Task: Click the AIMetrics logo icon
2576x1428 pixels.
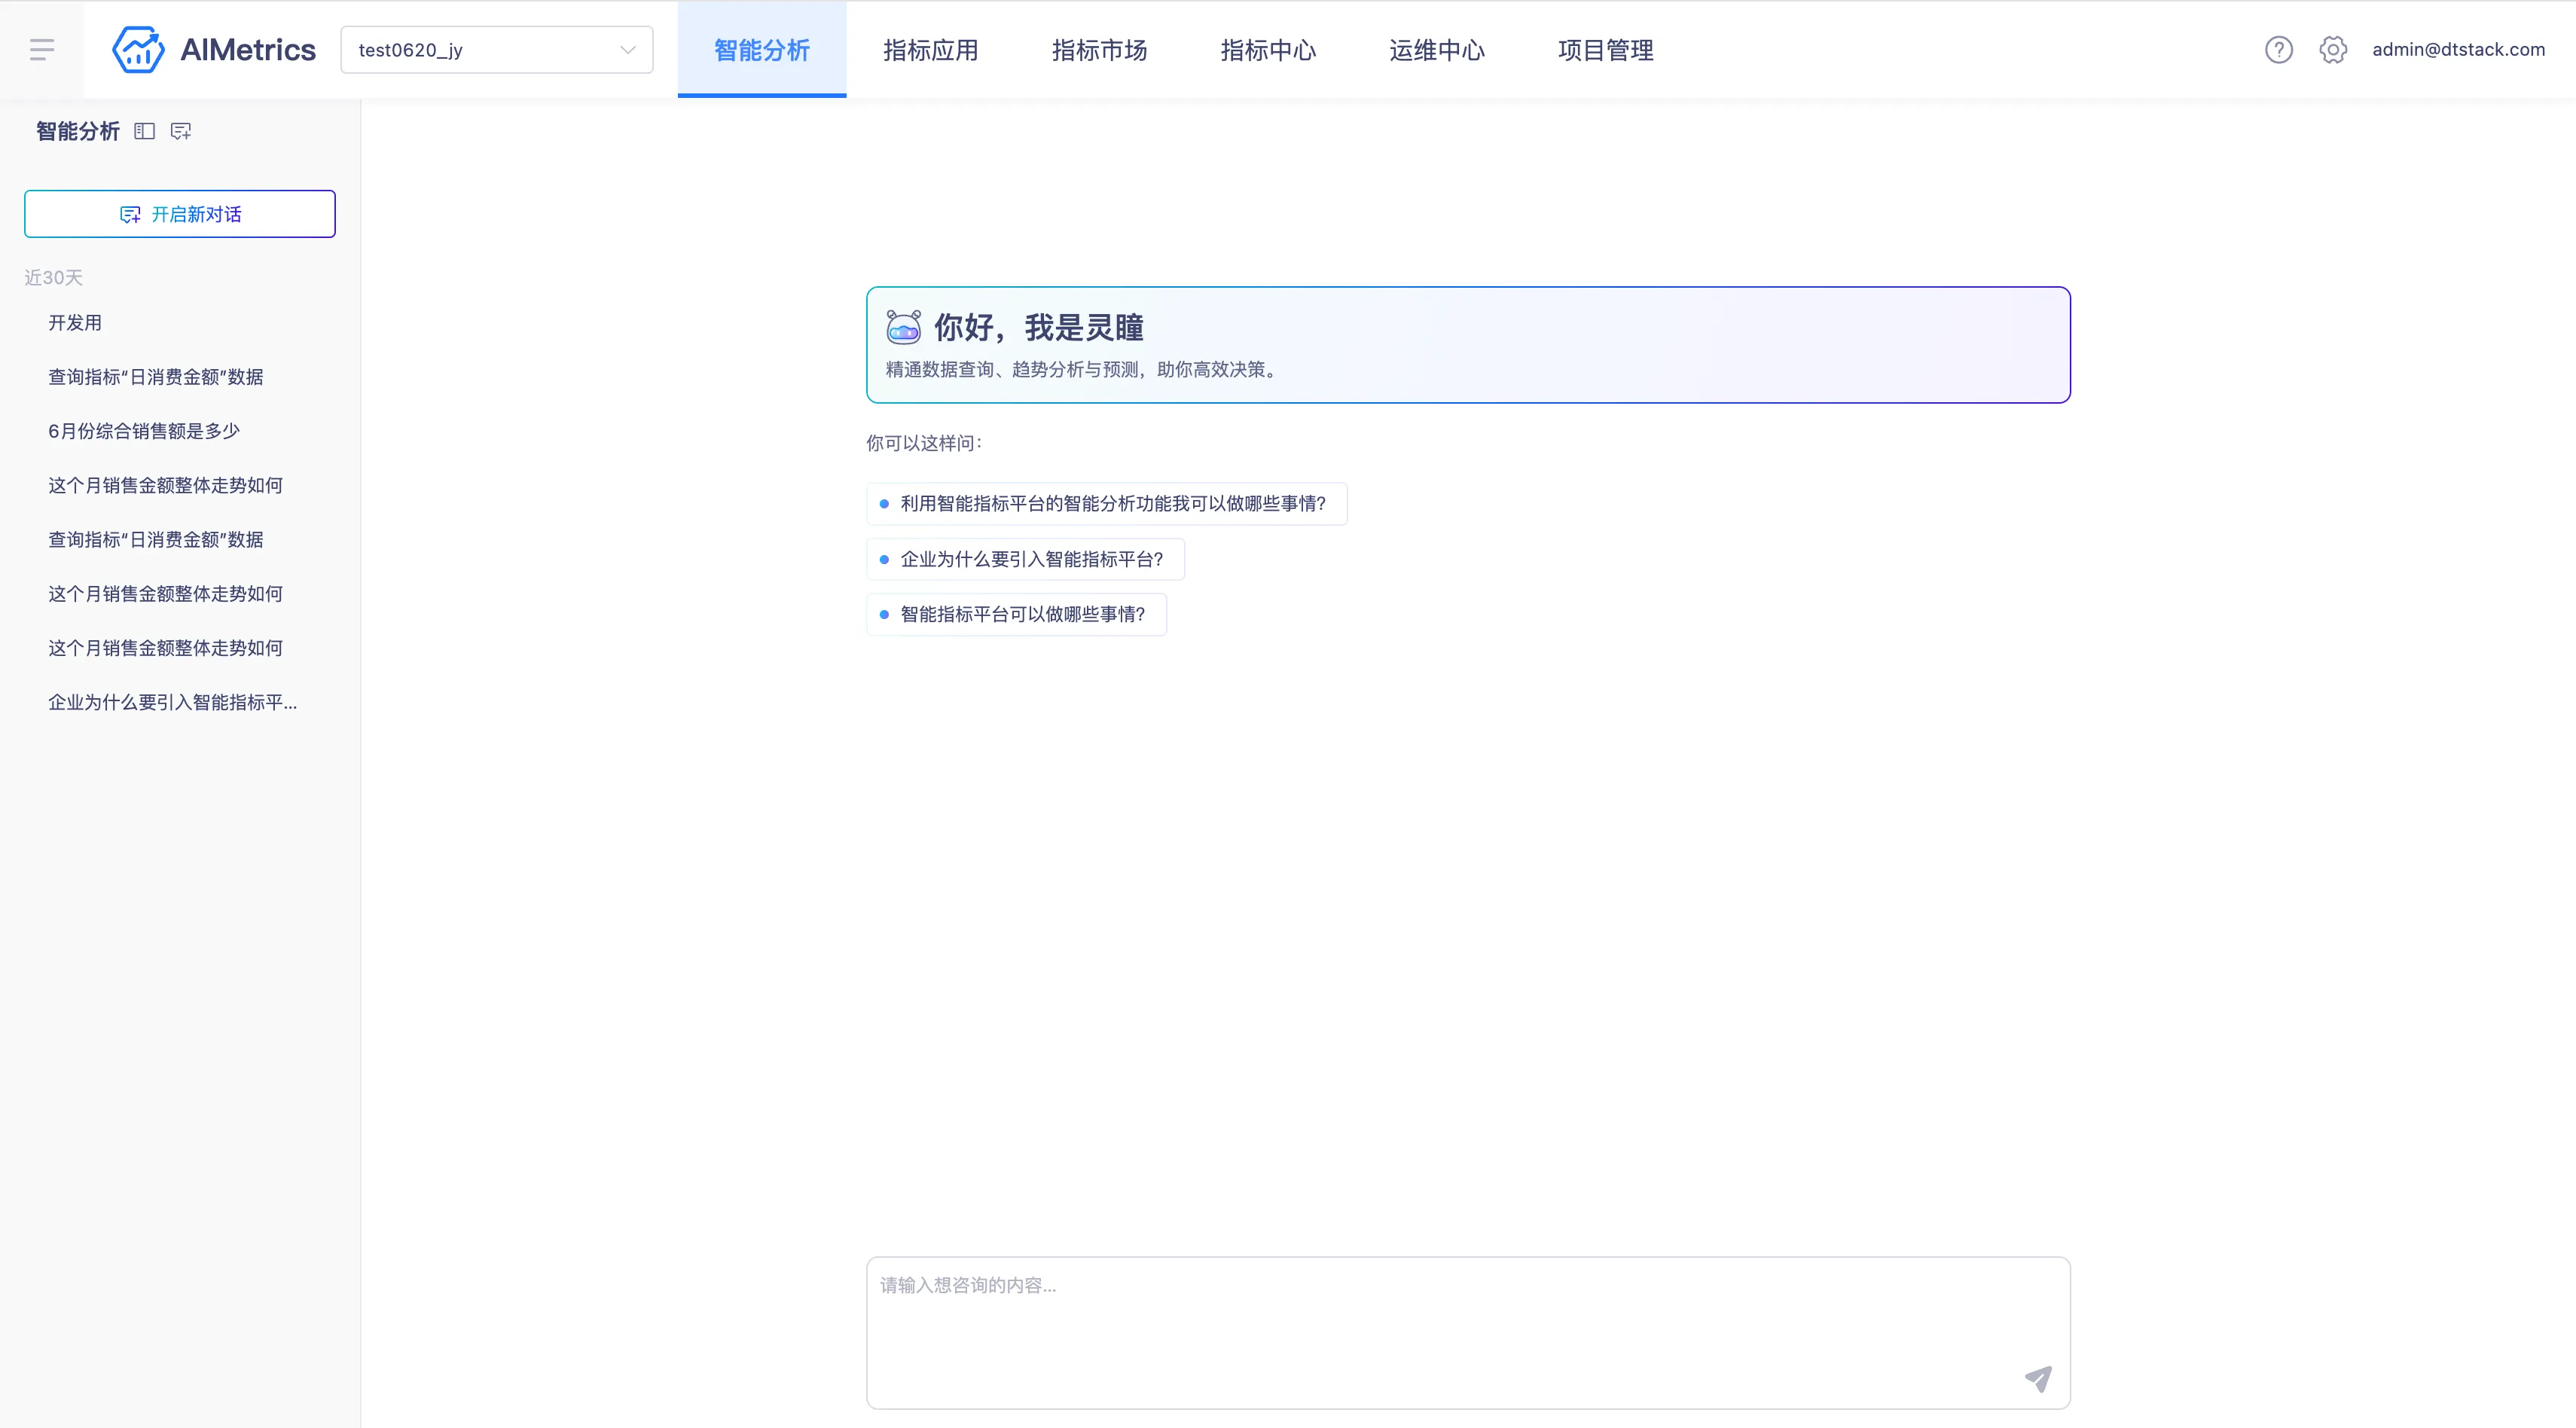Action: tap(138, 49)
